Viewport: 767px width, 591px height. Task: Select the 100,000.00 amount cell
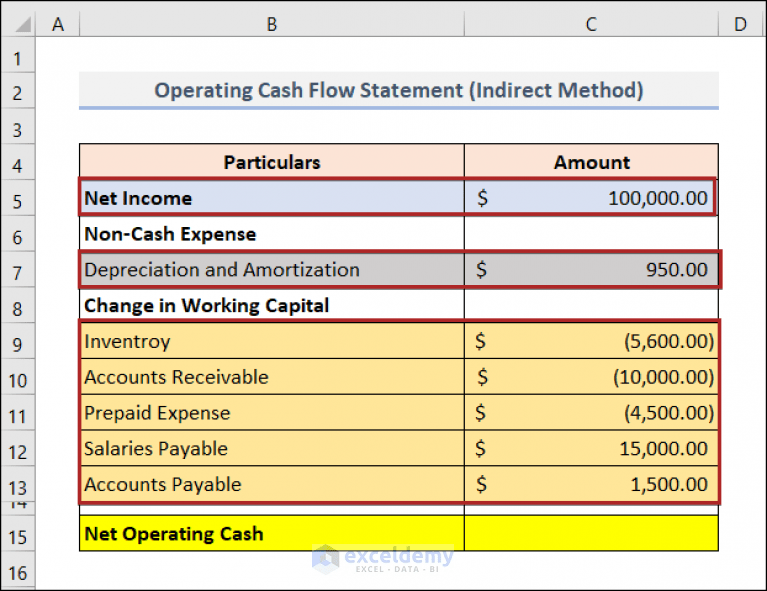(591, 198)
